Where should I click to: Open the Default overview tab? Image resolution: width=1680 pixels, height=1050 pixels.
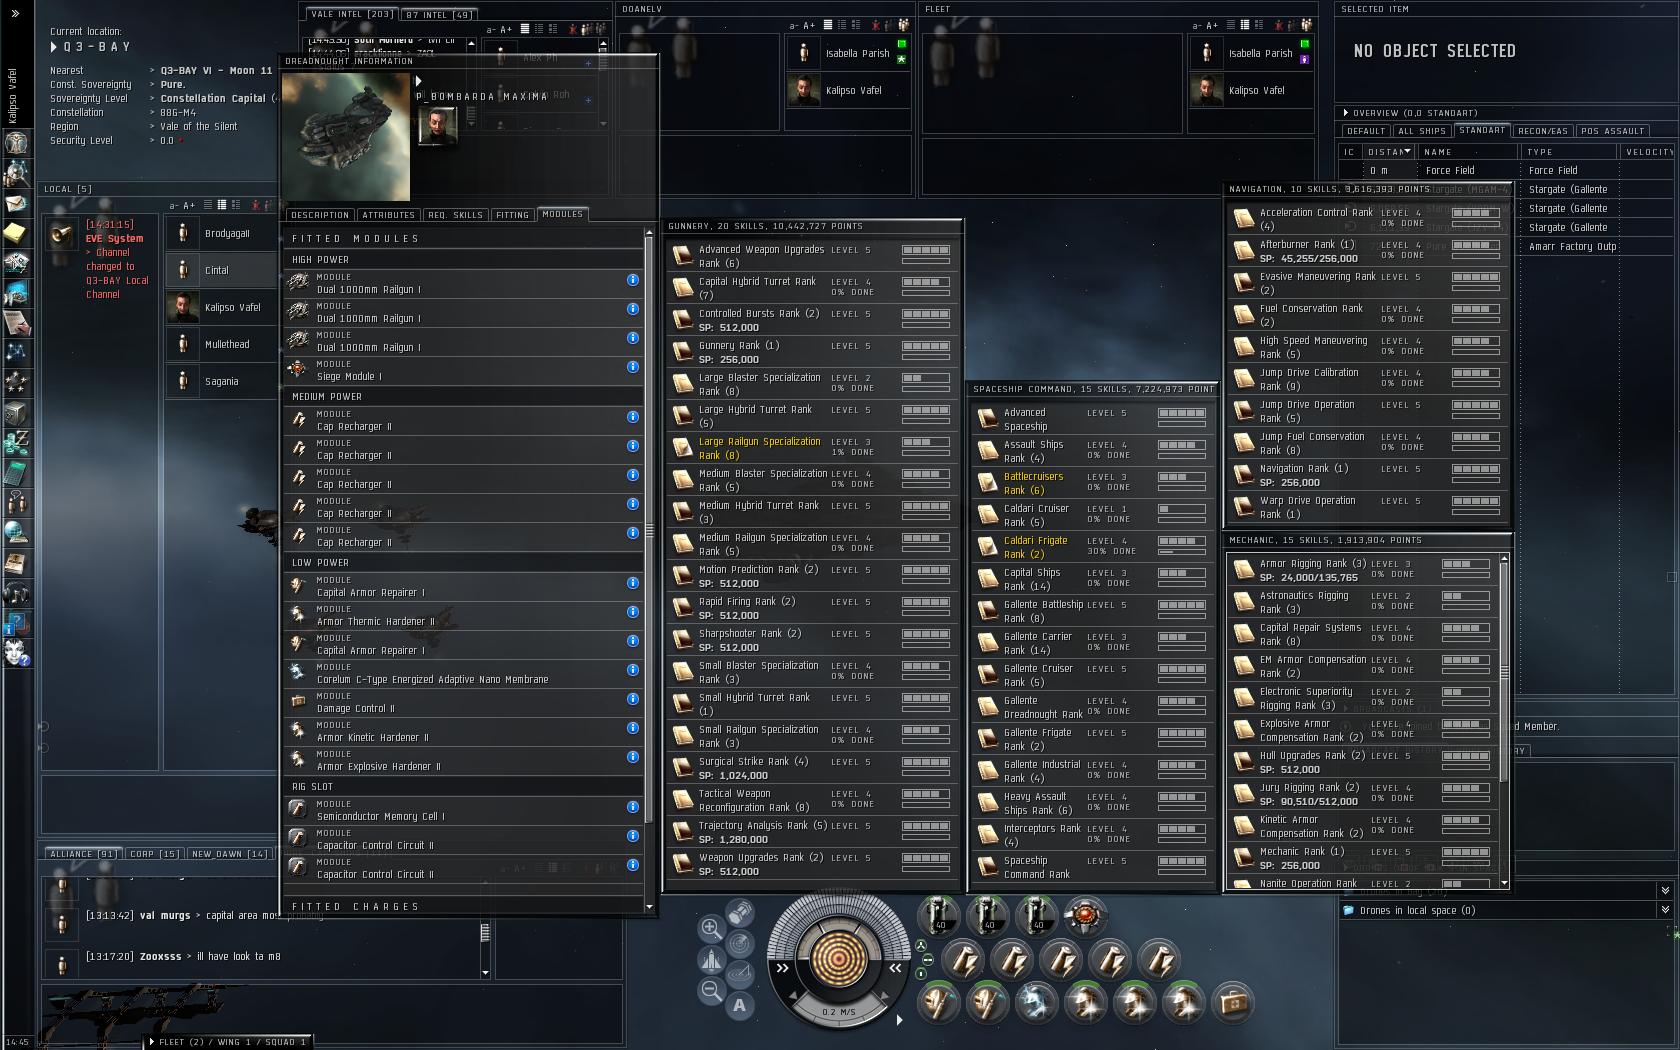(x=1366, y=131)
